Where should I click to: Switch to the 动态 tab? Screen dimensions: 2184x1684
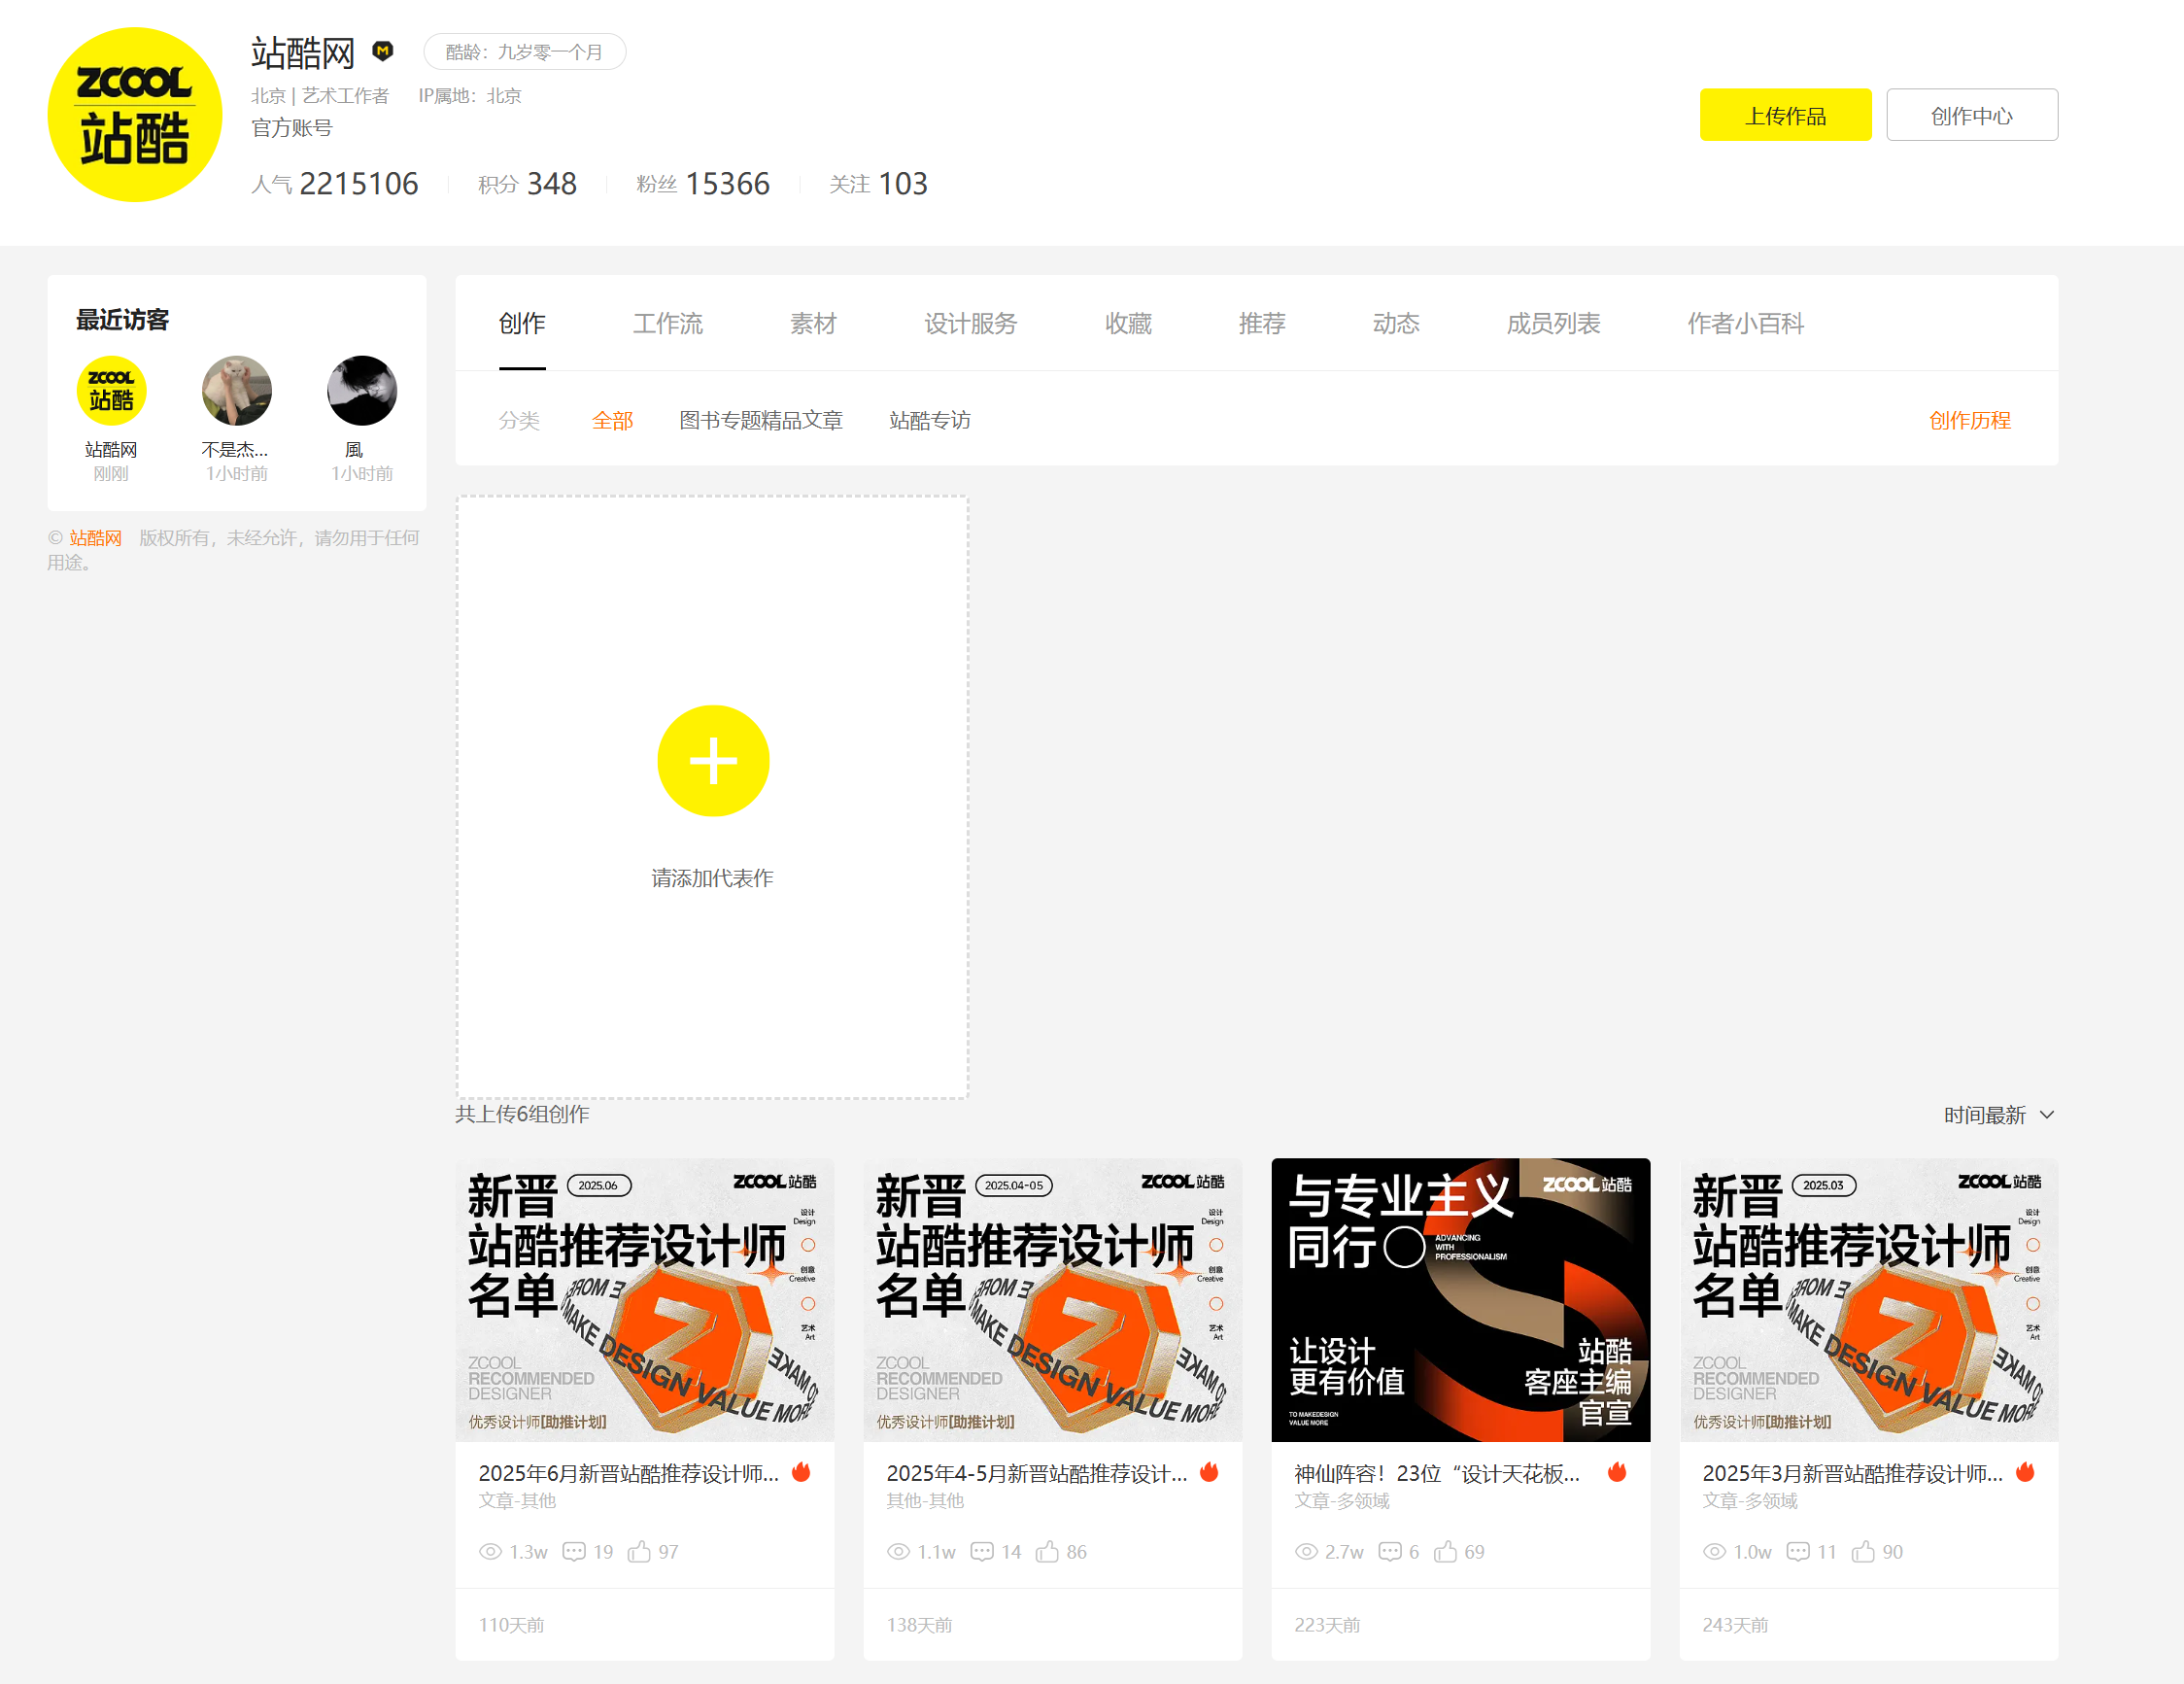pyautogui.click(x=1396, y=323)
